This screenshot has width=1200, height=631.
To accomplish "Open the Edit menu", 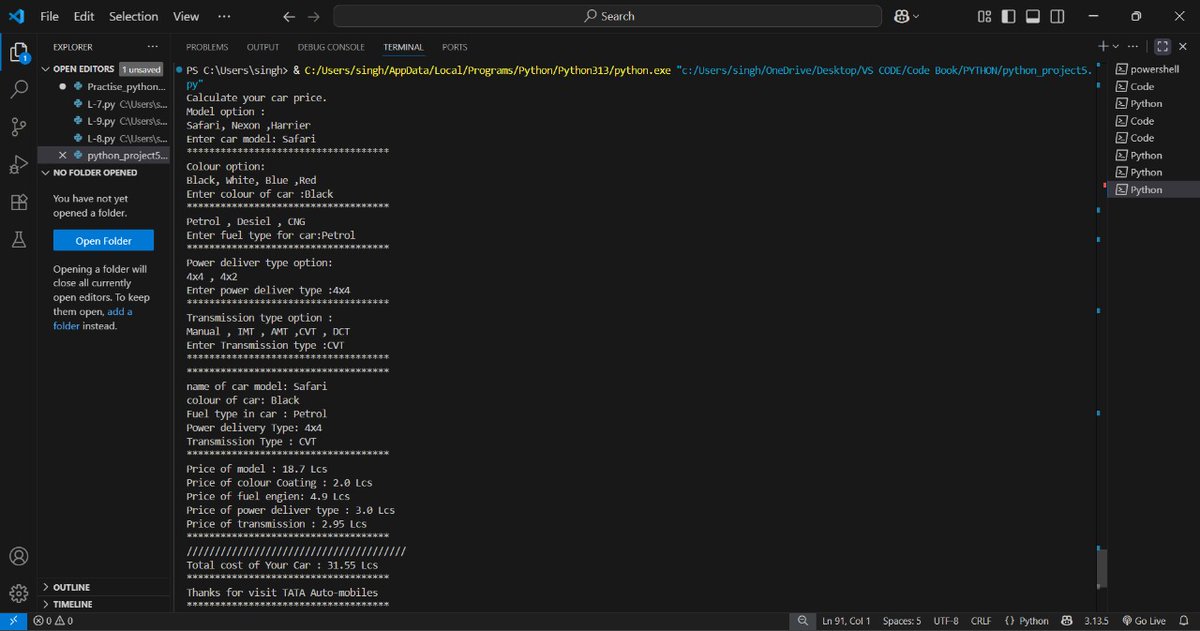I will click(84, 16).
